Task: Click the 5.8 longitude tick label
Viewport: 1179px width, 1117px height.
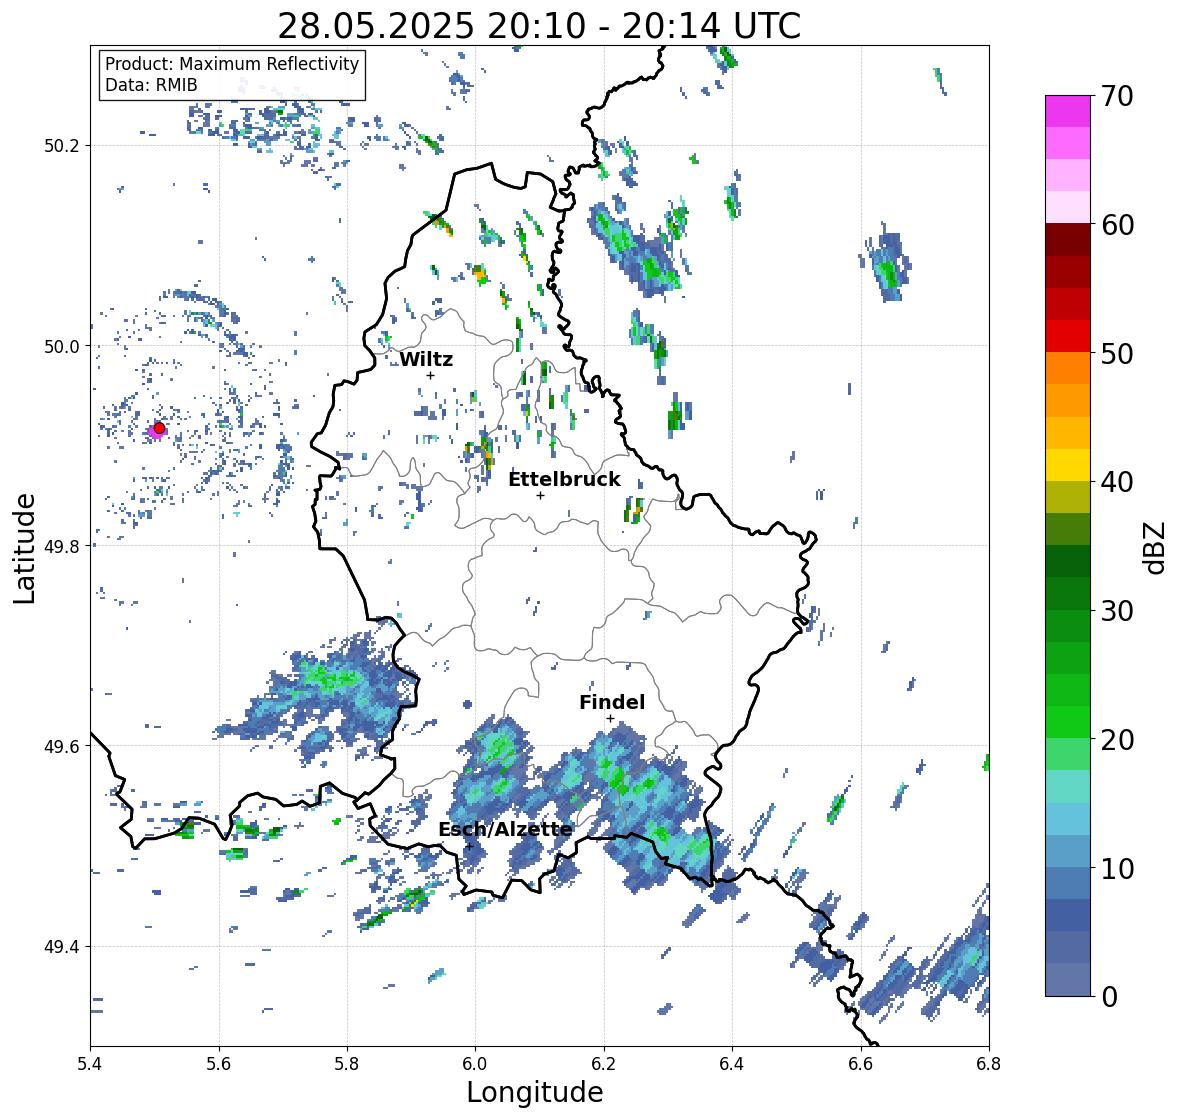Action: pos(347,1064)
